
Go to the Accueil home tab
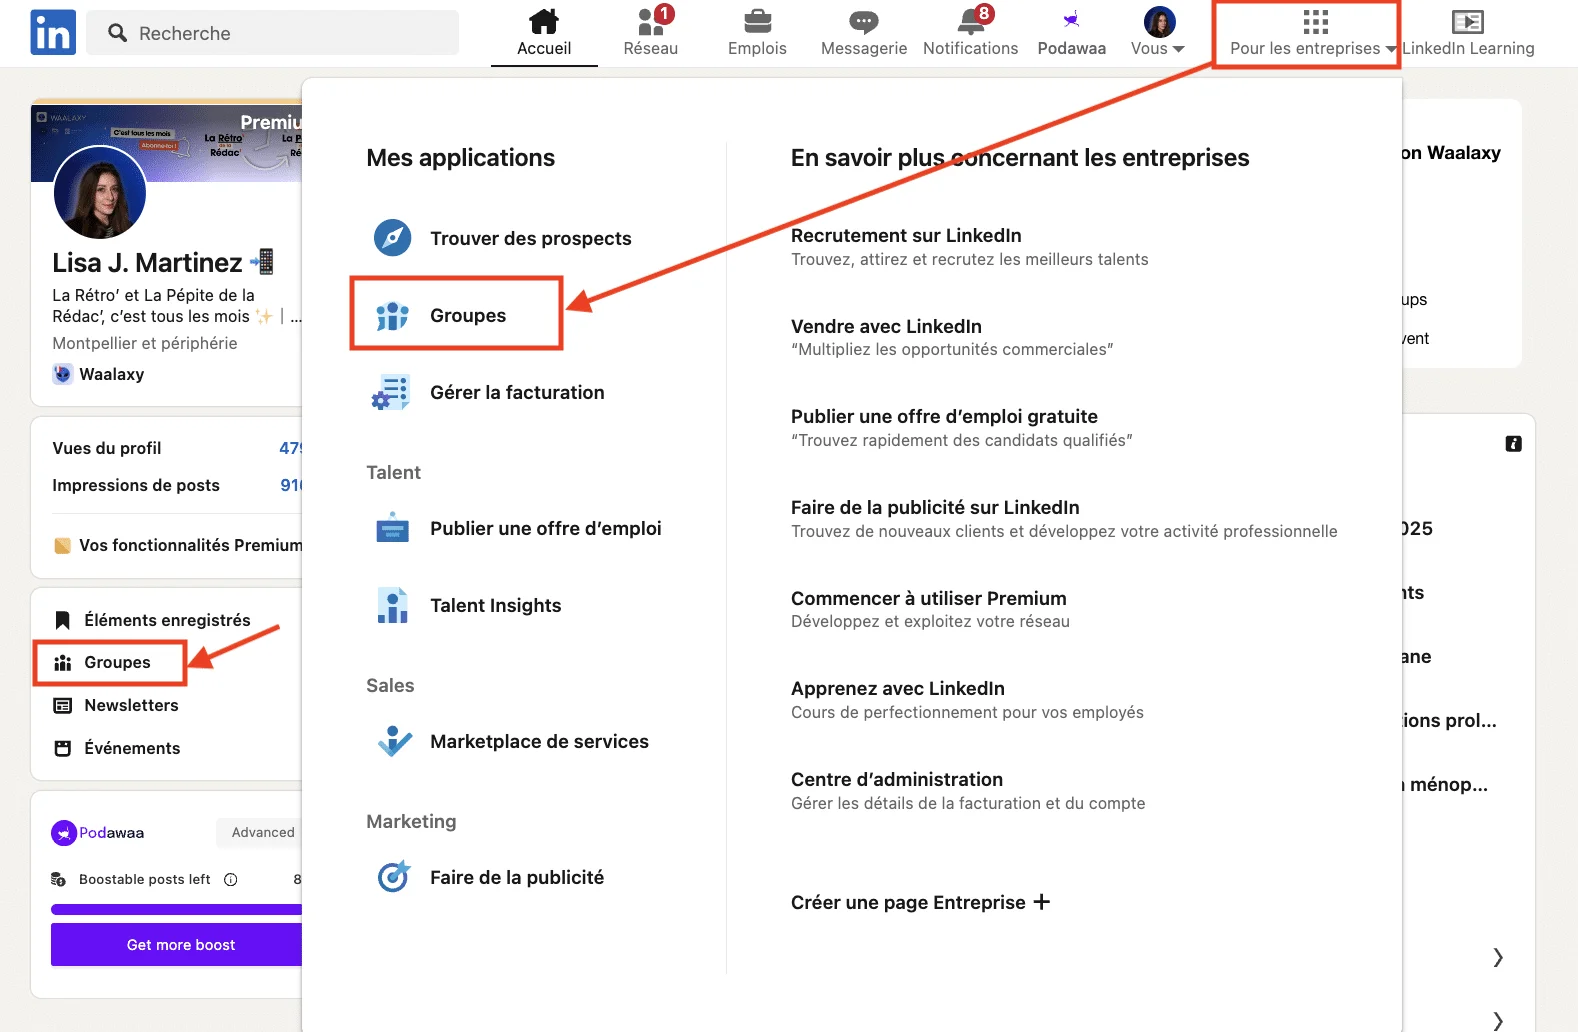(544, 33)
